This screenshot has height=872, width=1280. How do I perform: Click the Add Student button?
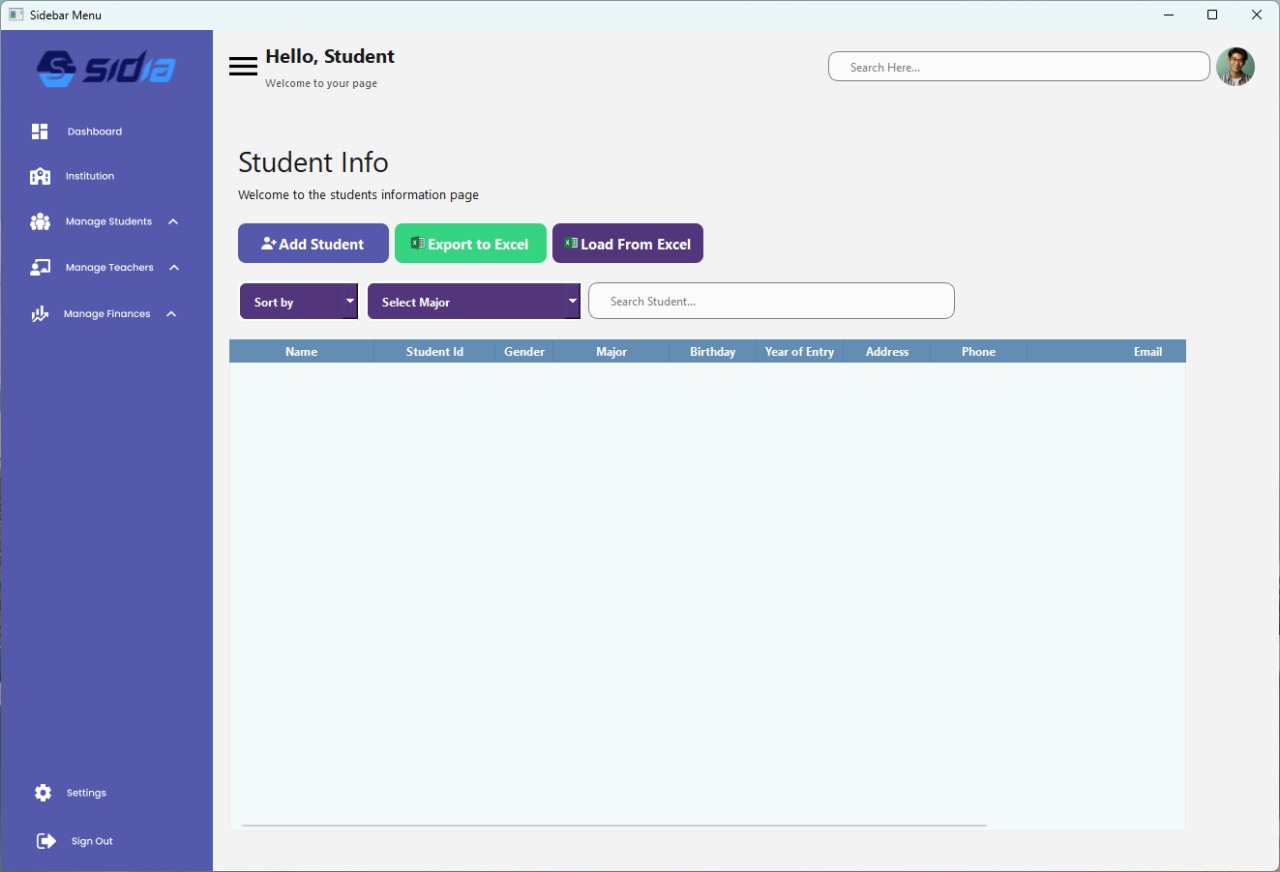pos(313,244)
